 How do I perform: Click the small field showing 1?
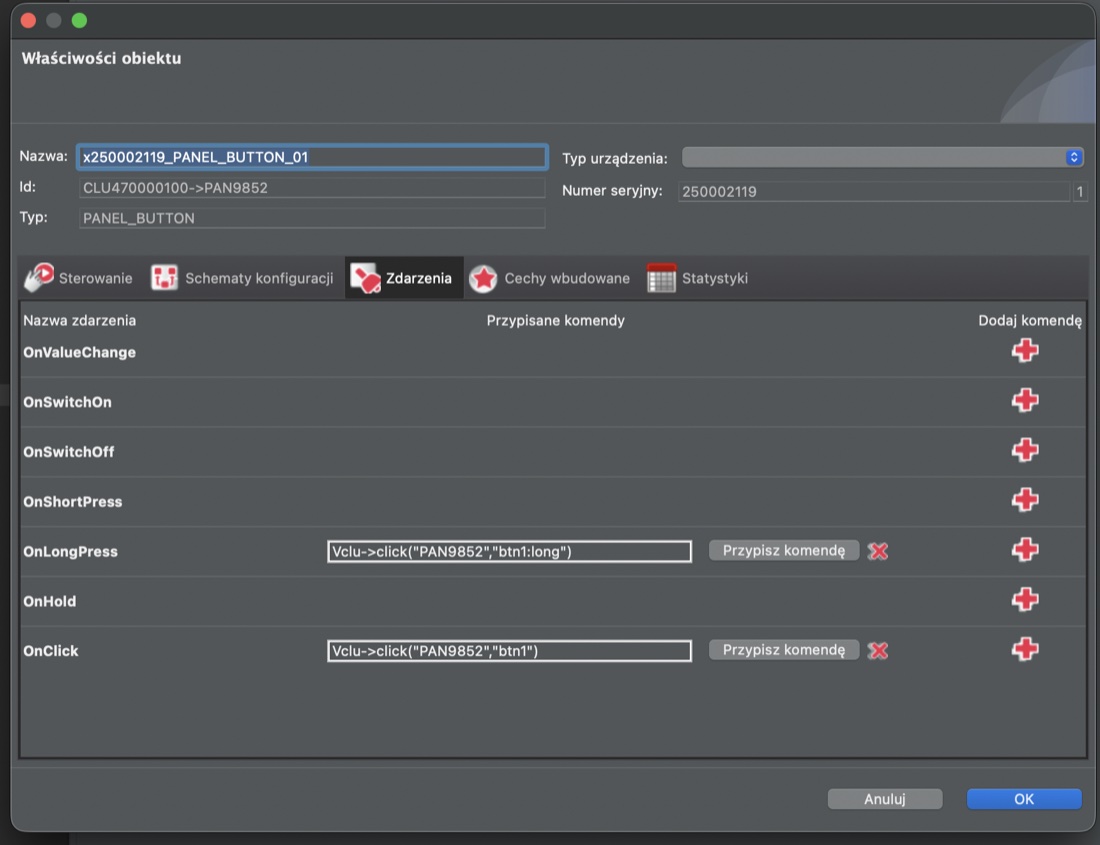pyautogui.click(x=1080, y=191)
